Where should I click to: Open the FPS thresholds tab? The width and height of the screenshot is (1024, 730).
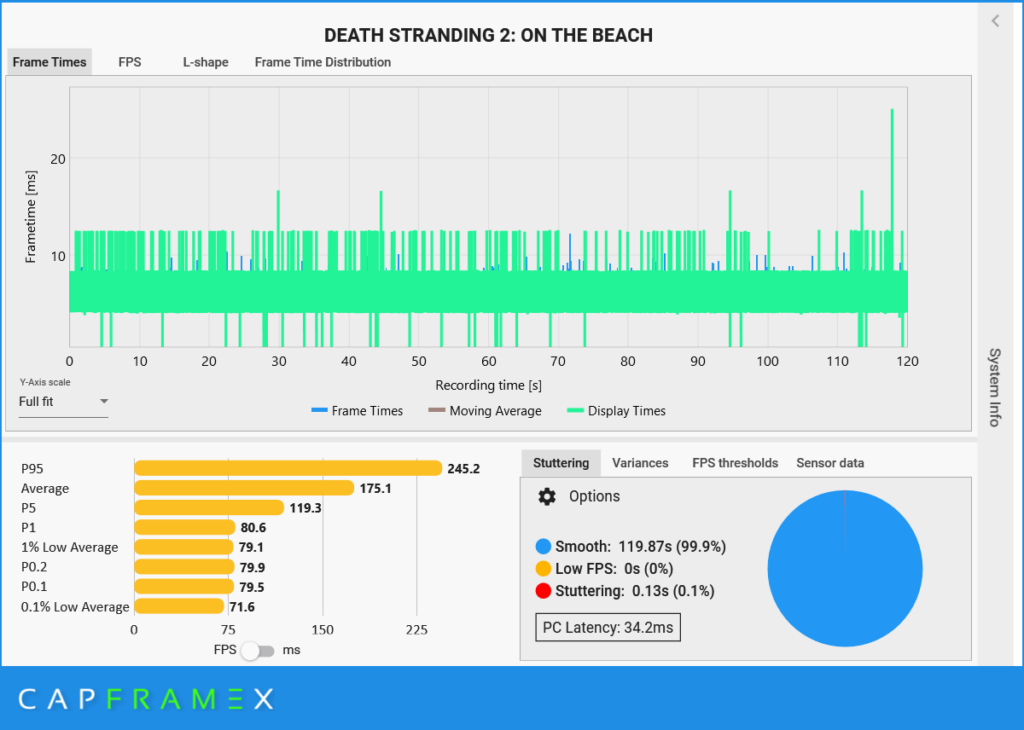[x=734, y=463]
